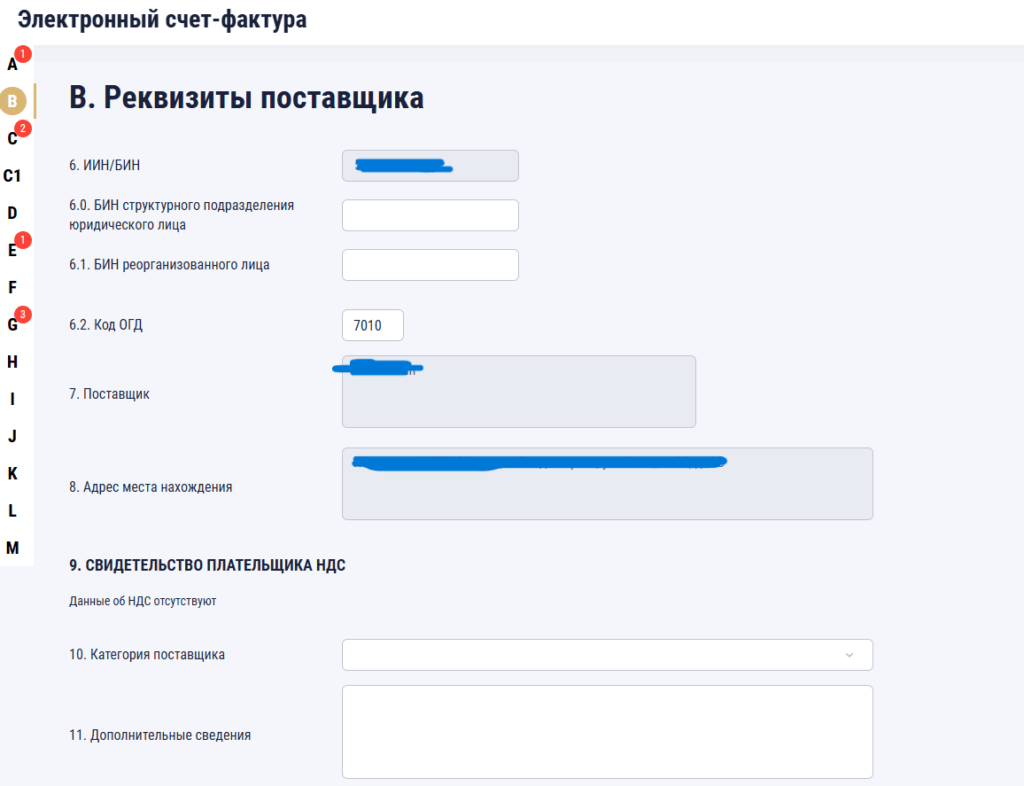Go to section H

tap(13, 361)
